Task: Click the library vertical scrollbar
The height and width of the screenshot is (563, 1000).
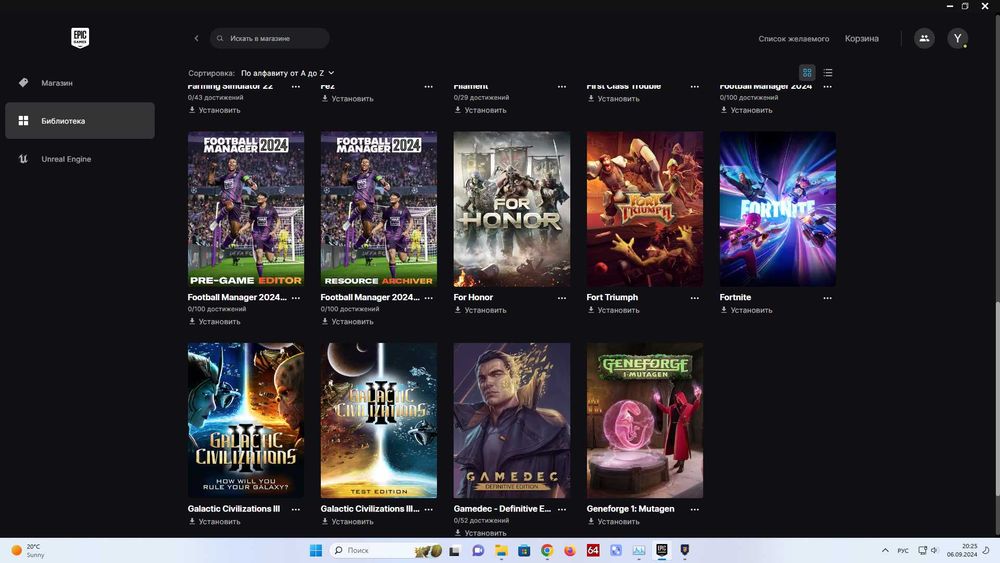Action: click(996, 397)
